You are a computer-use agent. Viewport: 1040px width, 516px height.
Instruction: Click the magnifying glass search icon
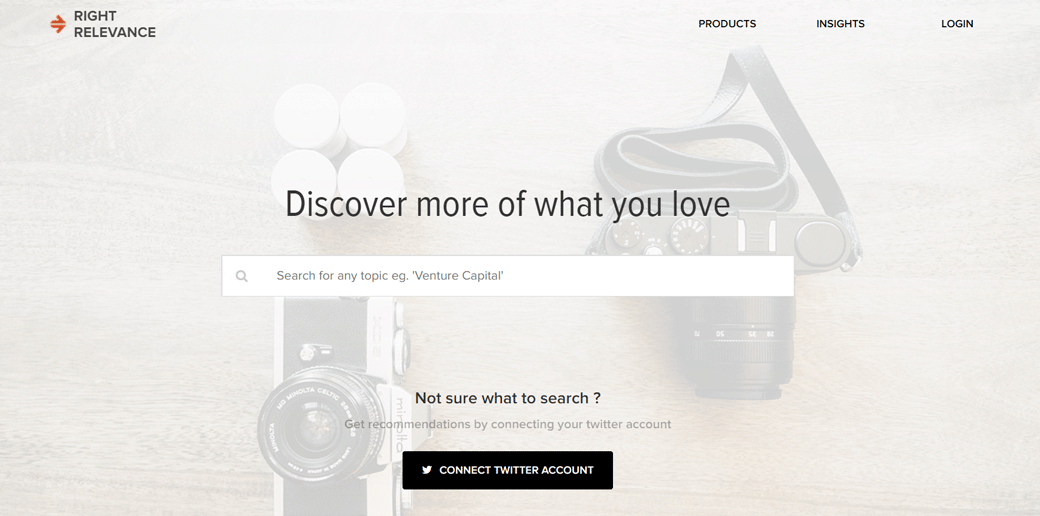241,276
